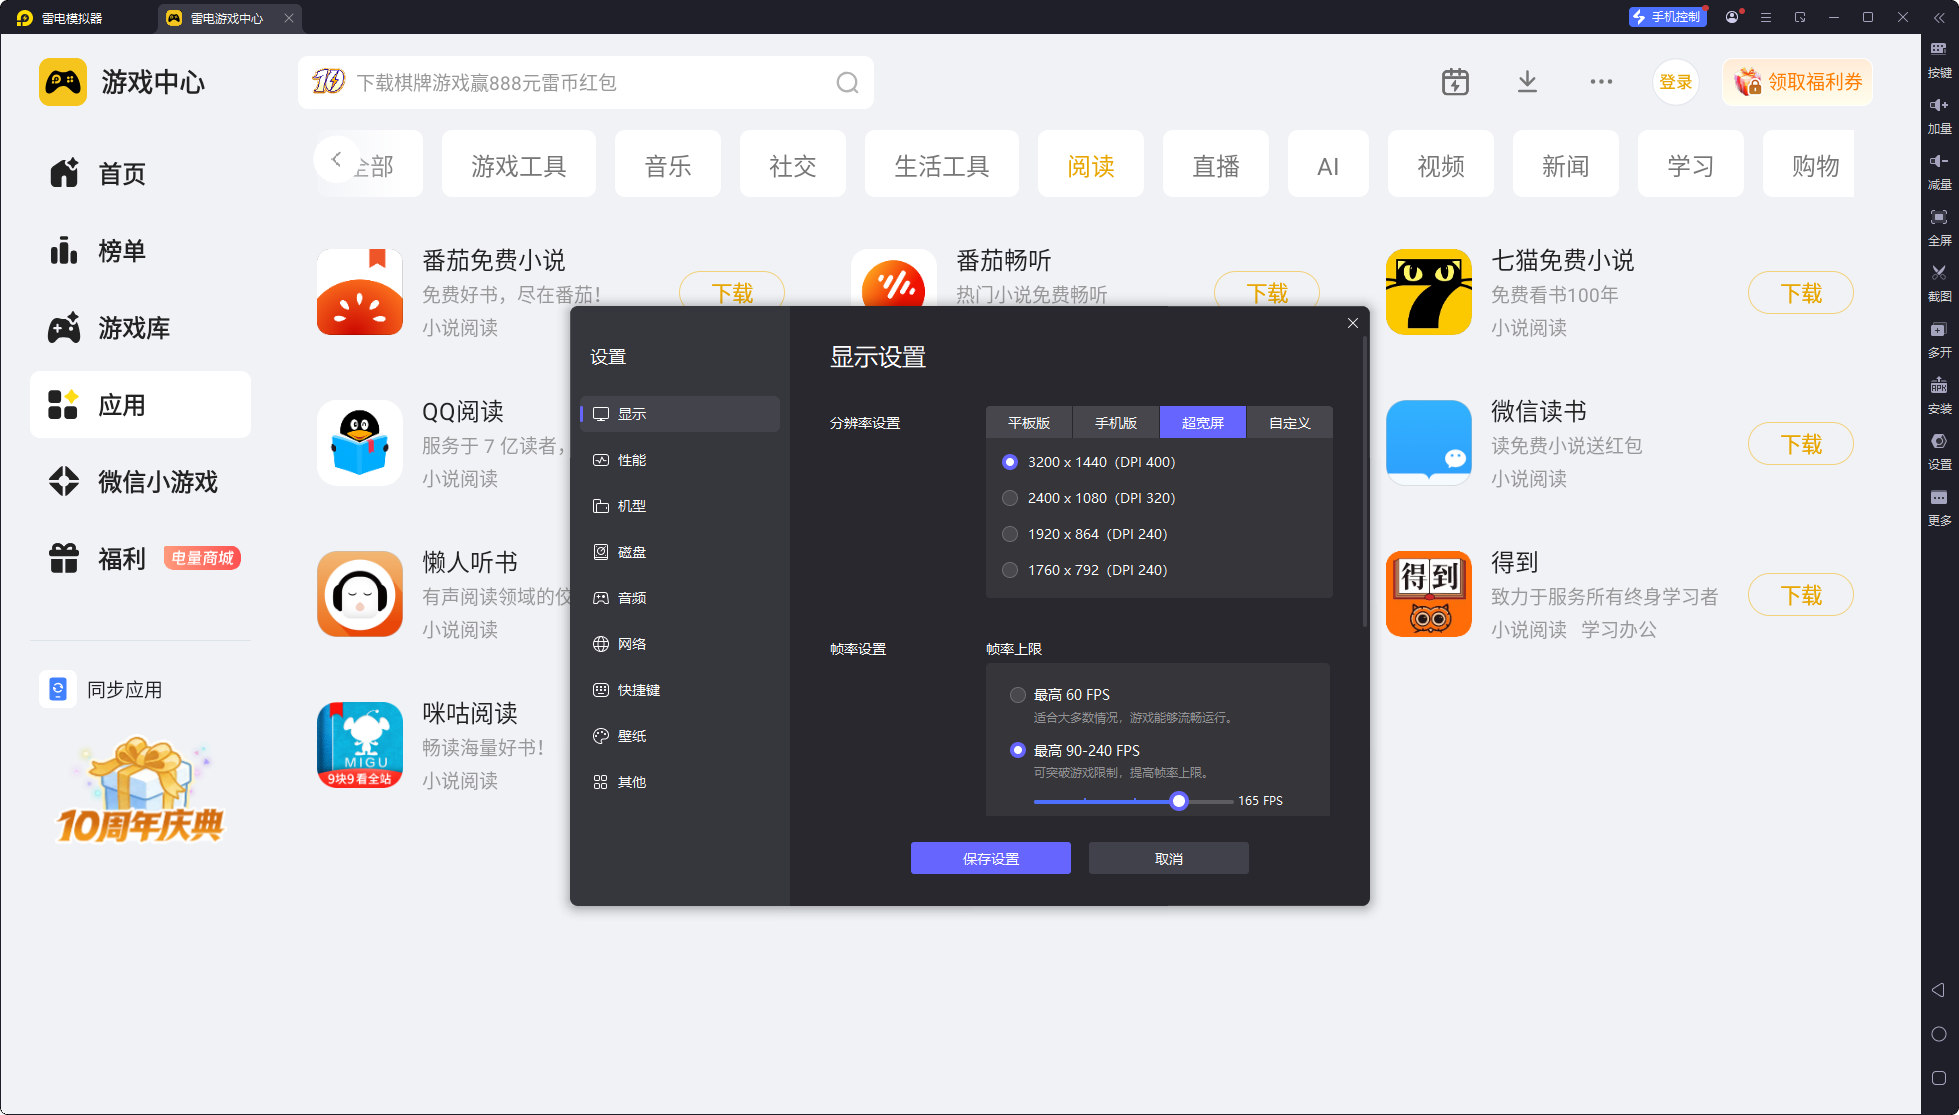Click the search magnifier icon

(847, 83)
